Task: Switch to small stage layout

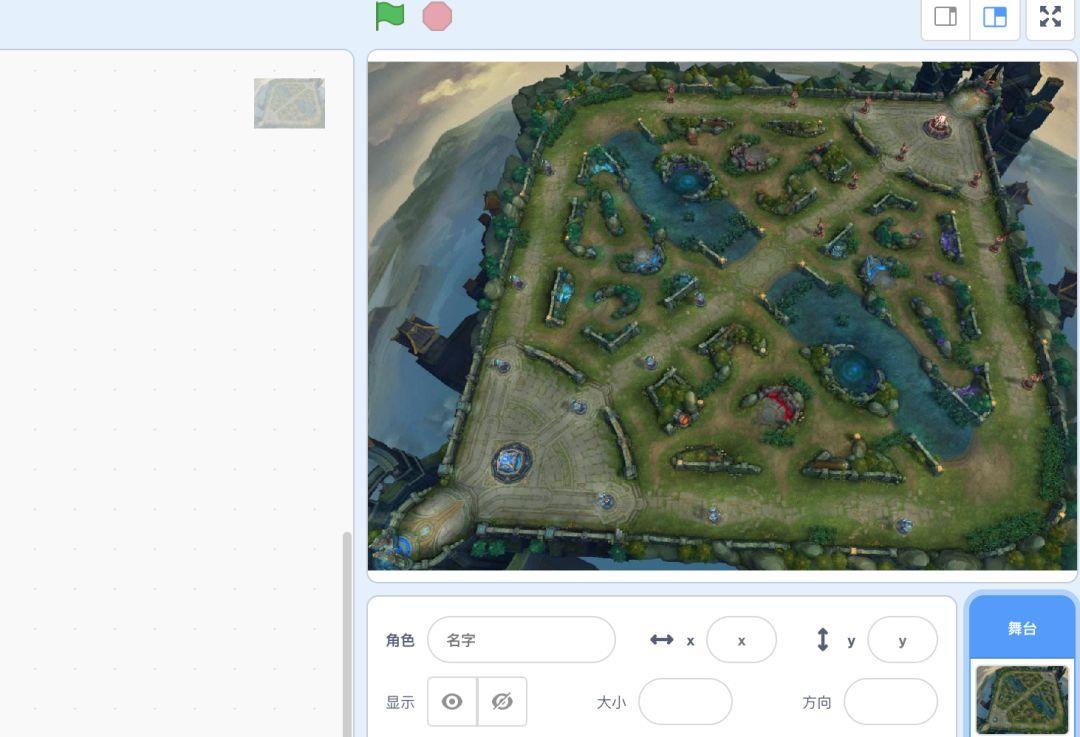Action: tap(946, 17)
